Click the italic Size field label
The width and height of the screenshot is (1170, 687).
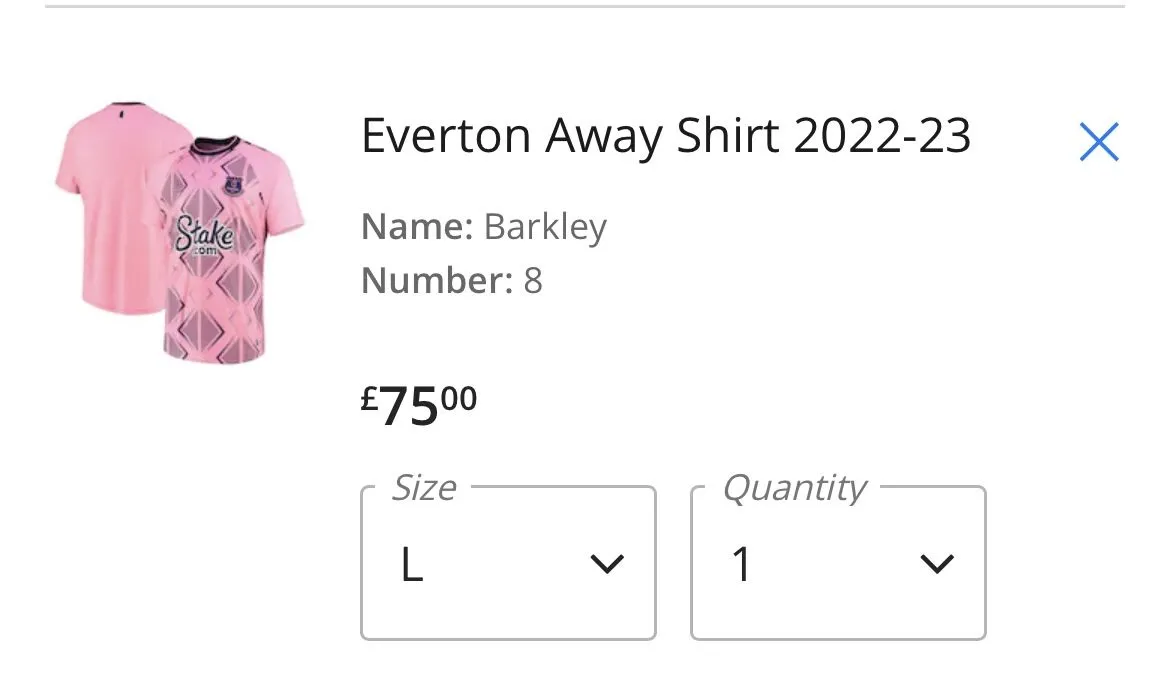coord(424,488)
